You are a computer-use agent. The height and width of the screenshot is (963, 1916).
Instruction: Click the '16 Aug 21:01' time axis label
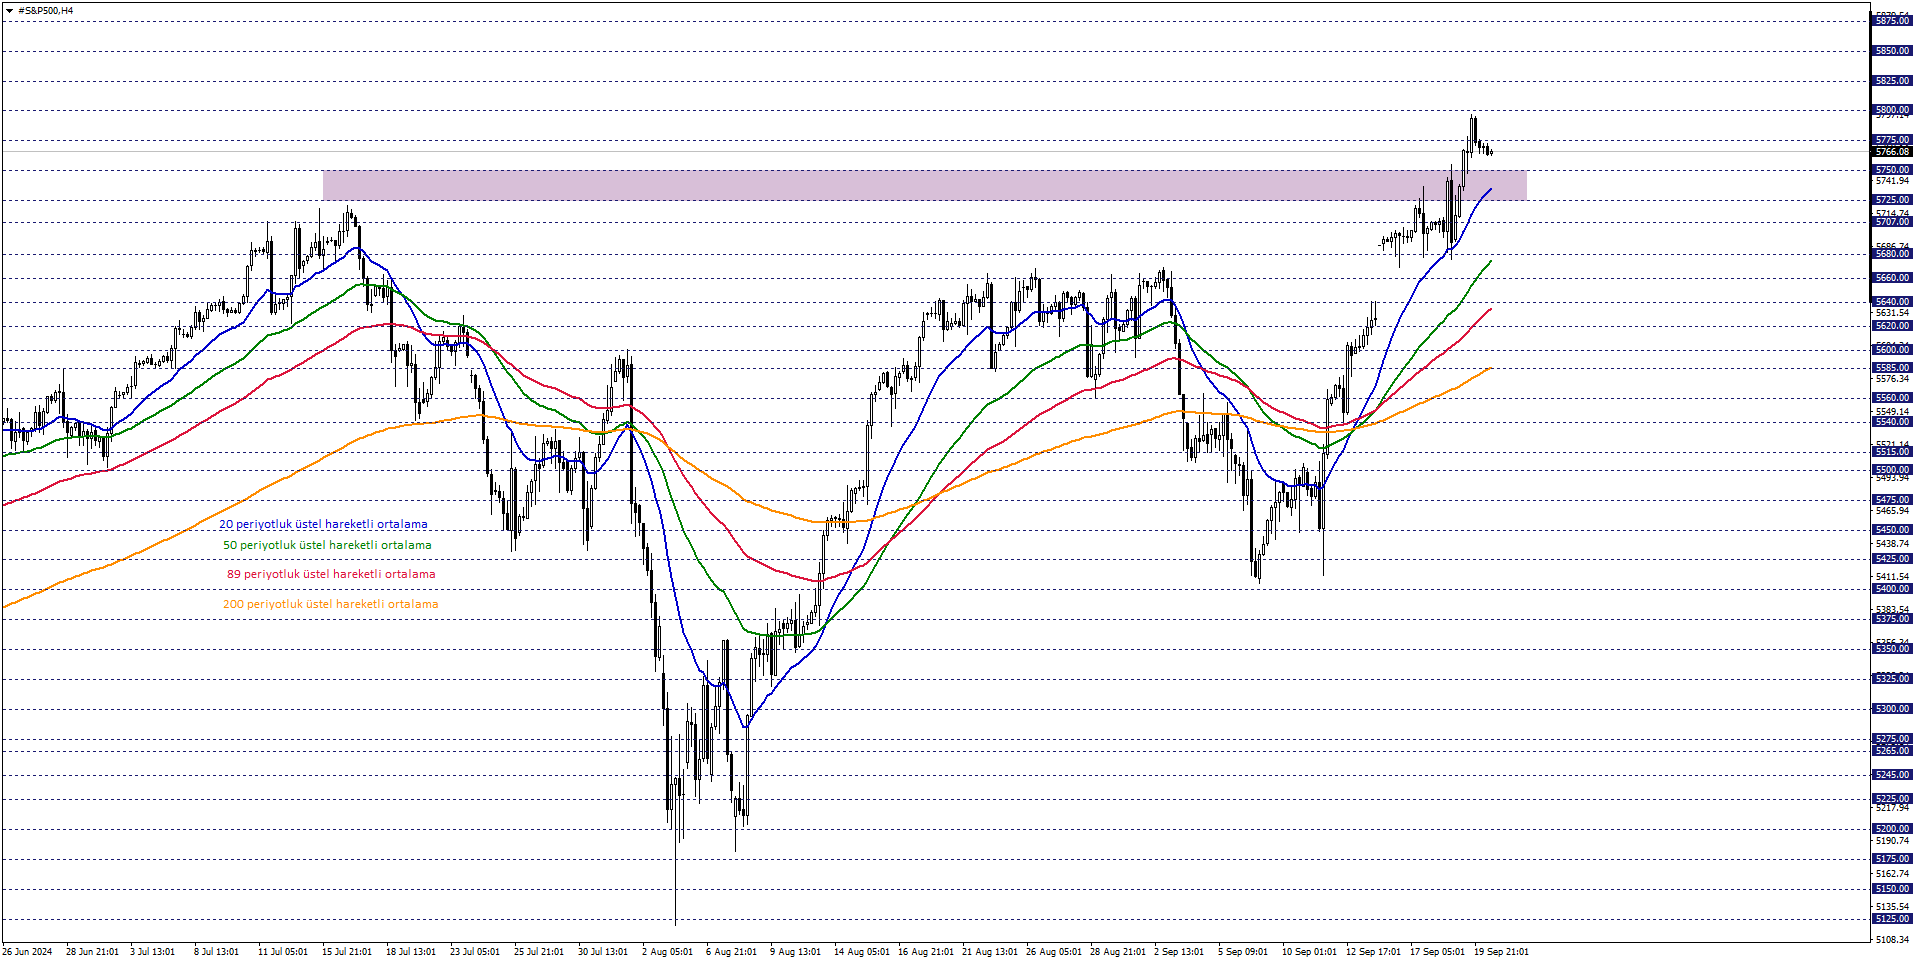click(925, 952)
